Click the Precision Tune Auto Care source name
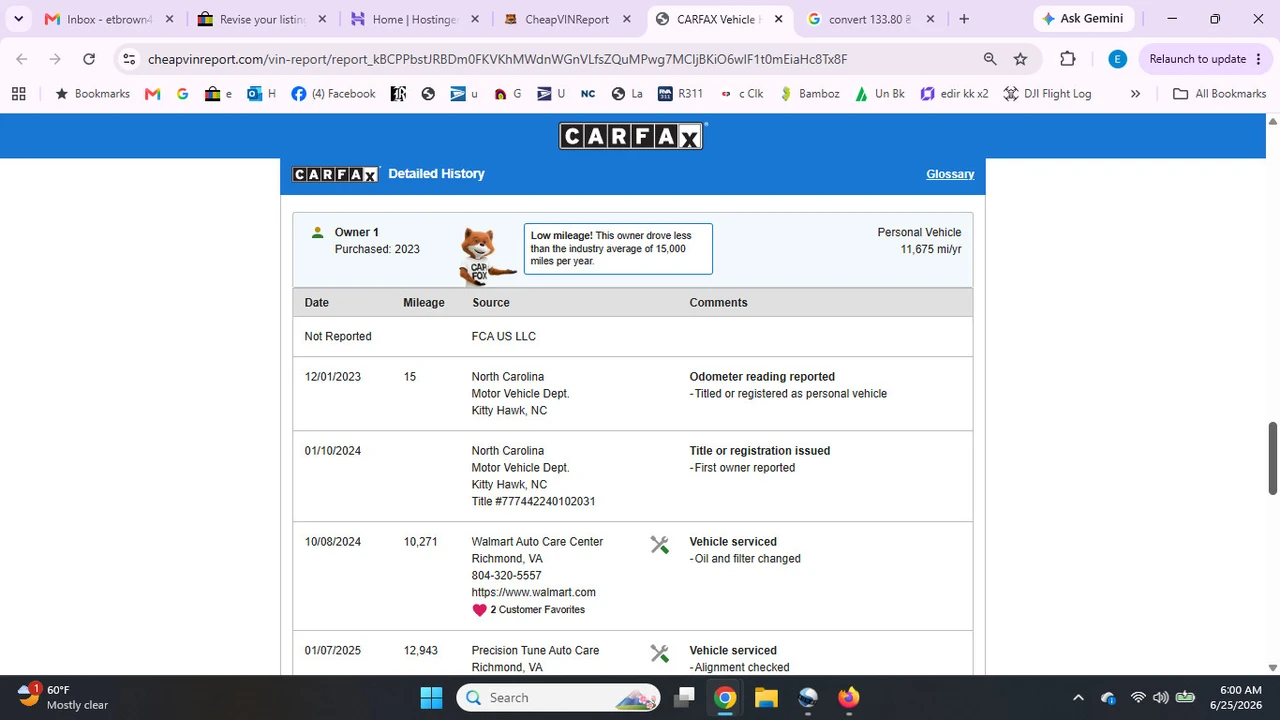This screenshot has height=720, width=1280. tap(536, 650)
